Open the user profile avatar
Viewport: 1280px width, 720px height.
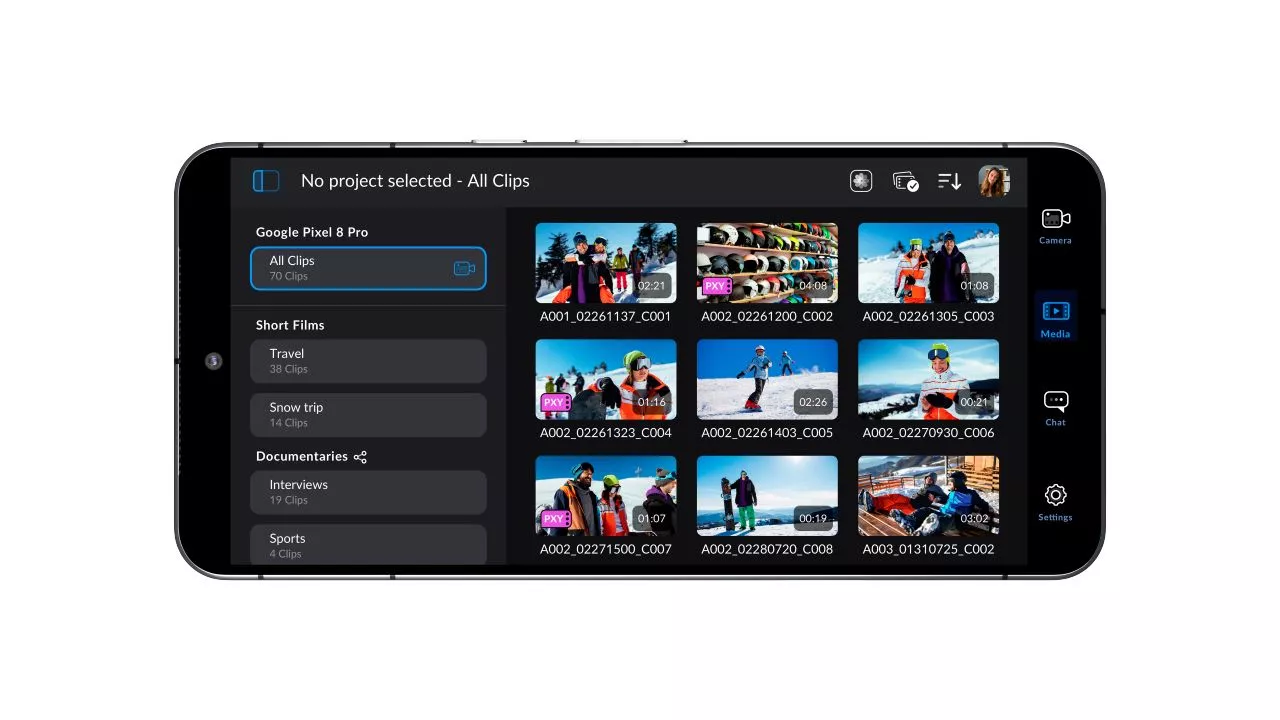[x=993, y=181]
